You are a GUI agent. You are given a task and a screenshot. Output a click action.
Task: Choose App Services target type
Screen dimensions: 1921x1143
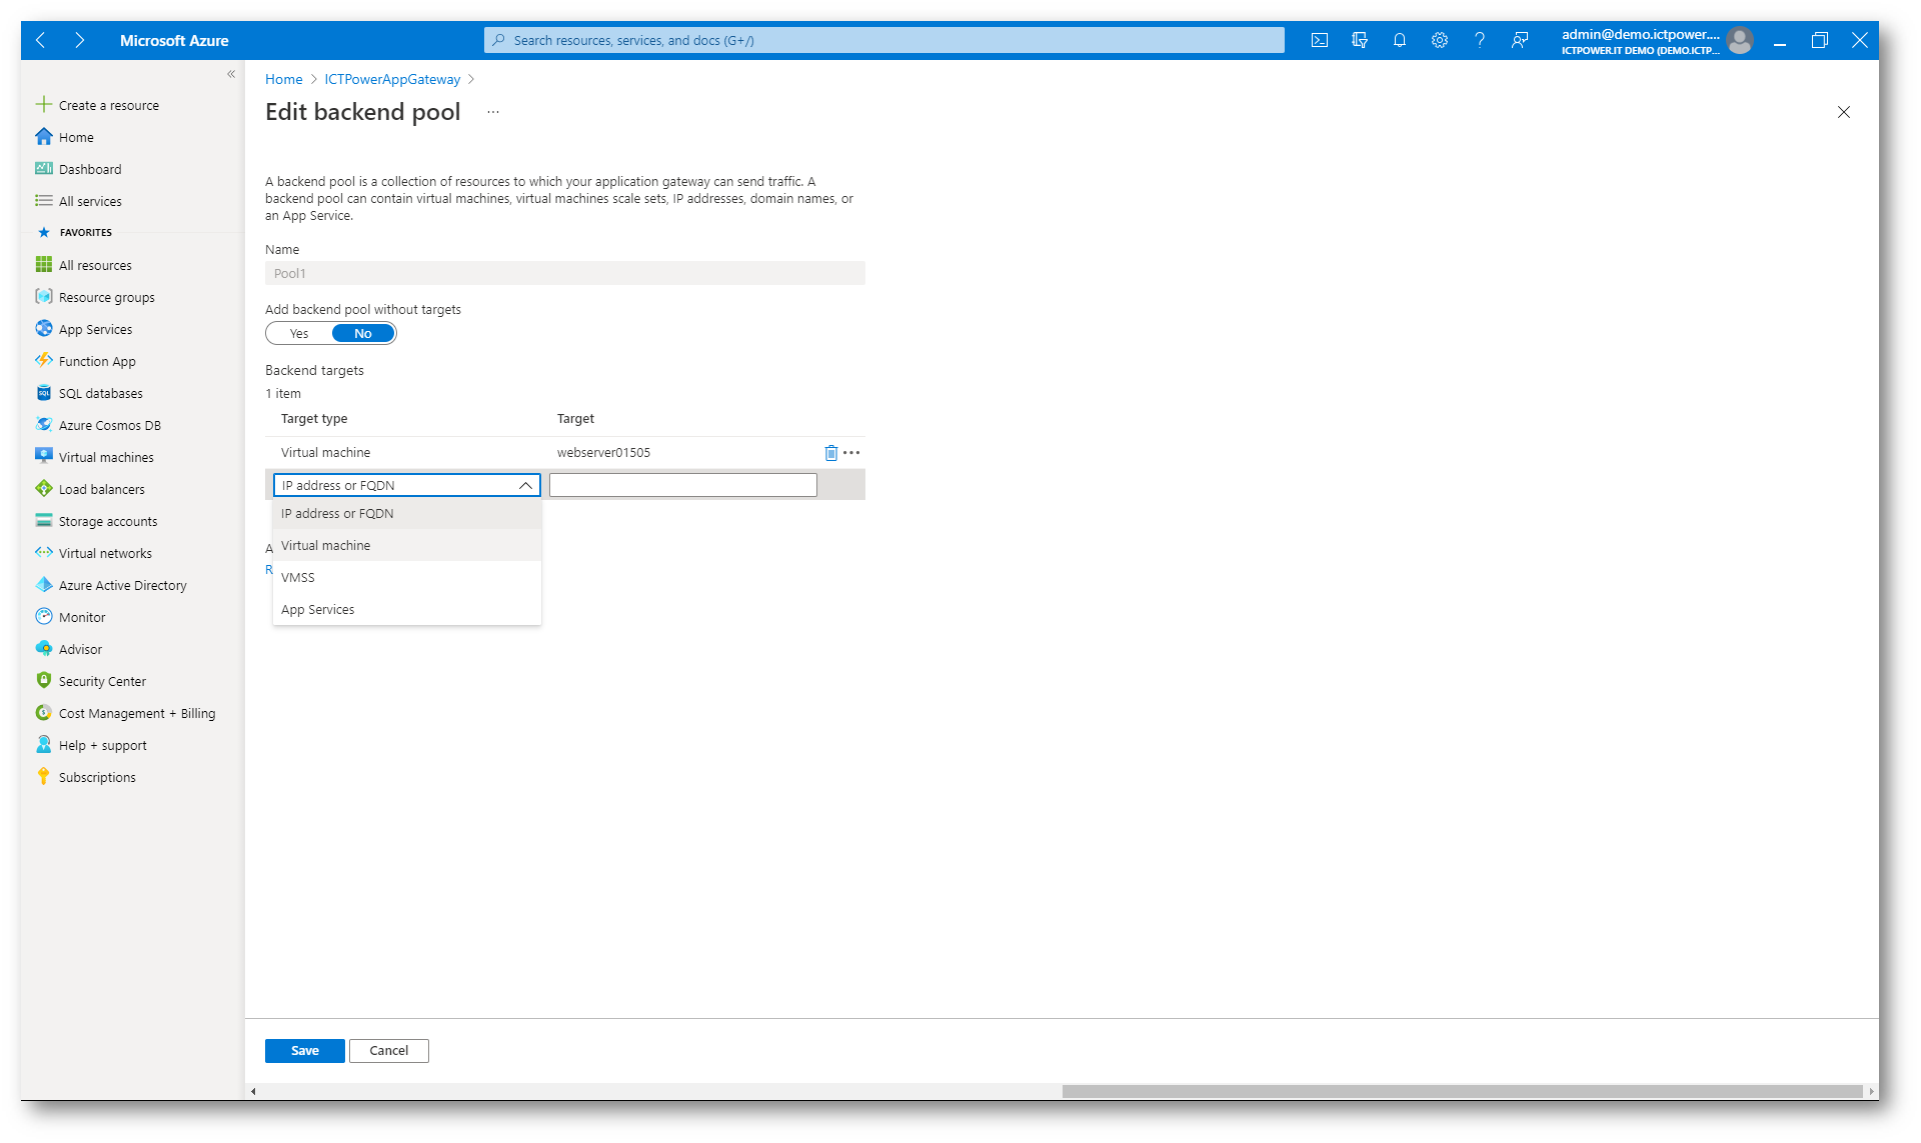point(407,609)
